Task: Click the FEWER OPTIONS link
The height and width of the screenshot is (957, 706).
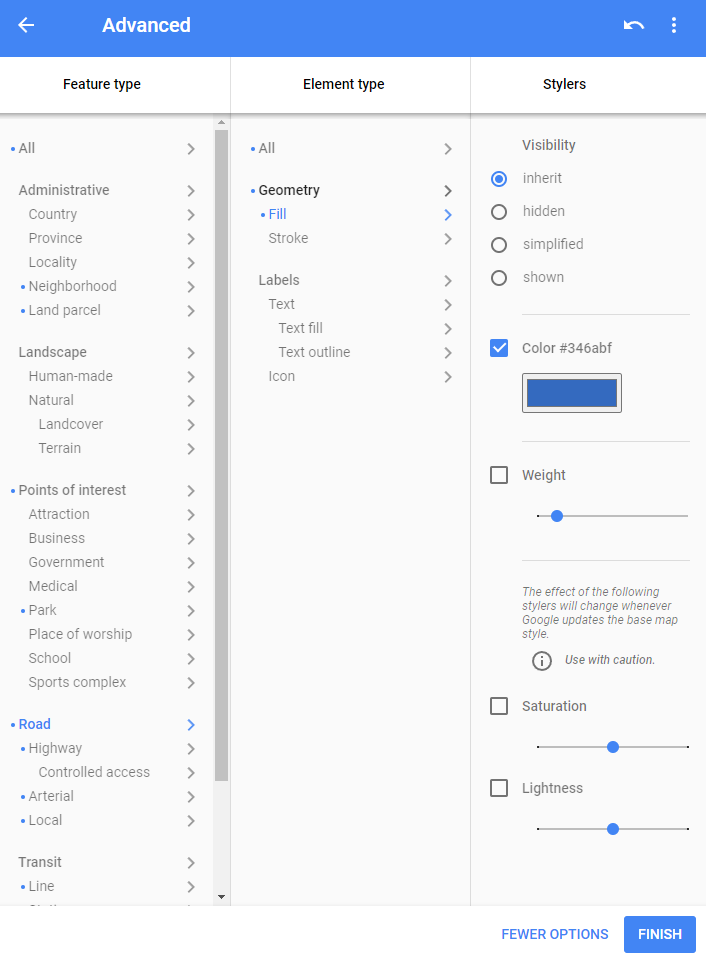Action: pos(555,934)
